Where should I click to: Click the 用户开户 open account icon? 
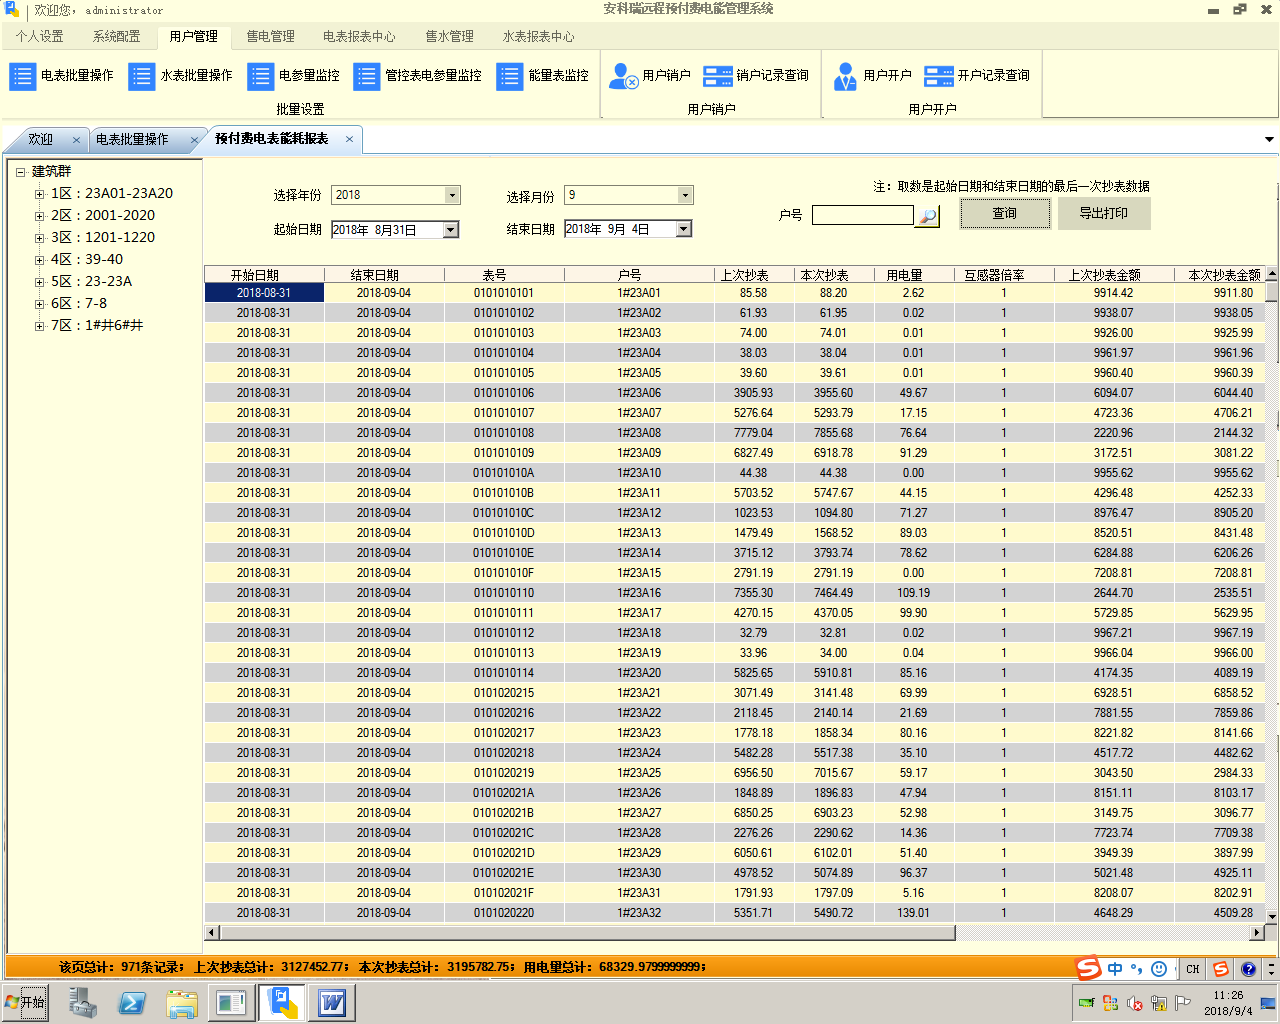[845, 76]
